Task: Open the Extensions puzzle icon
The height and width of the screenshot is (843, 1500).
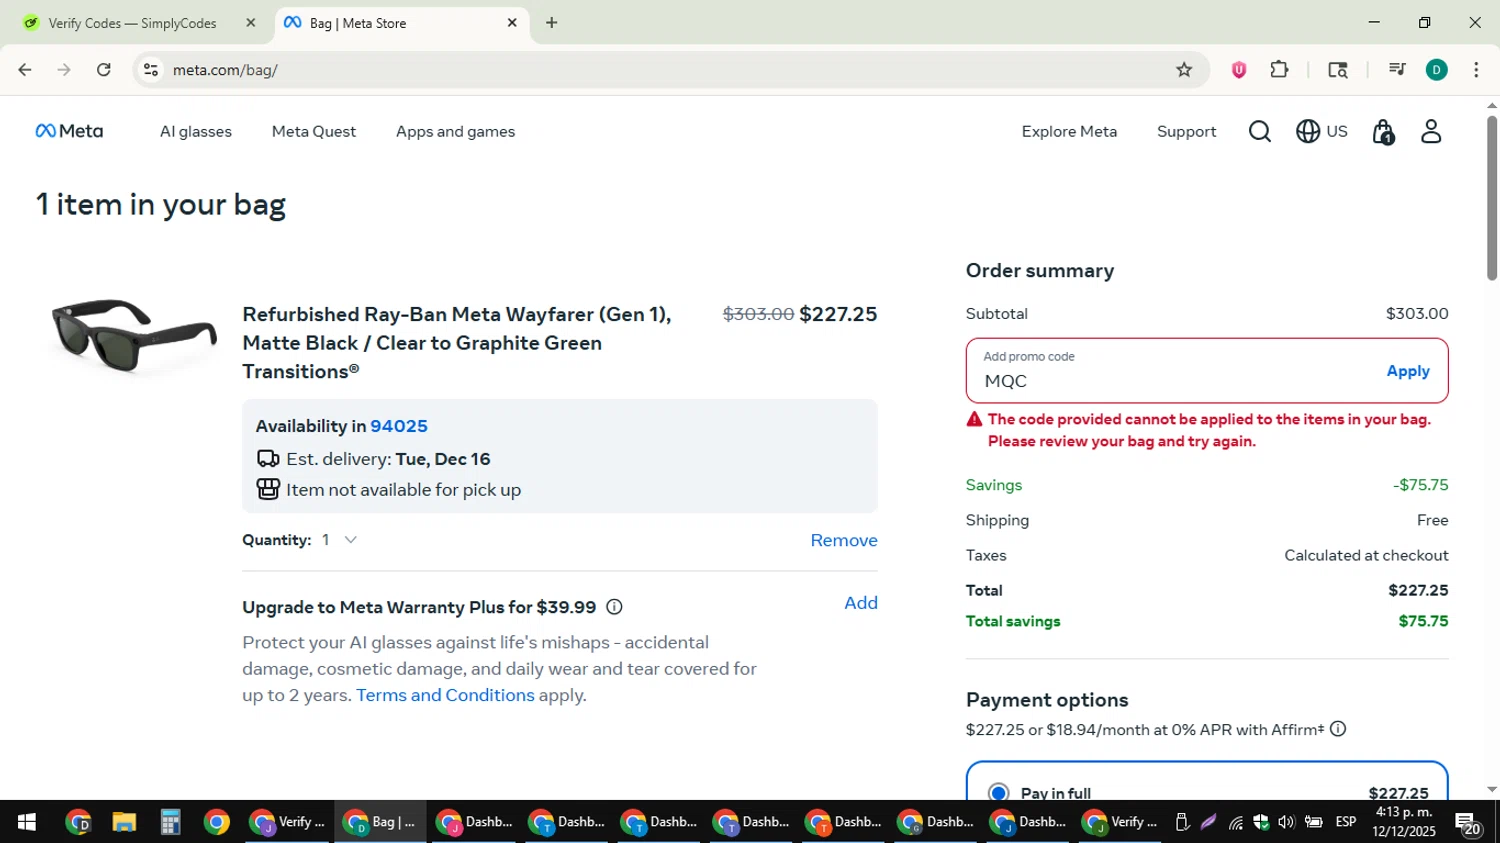Action: coord(1279,70)
